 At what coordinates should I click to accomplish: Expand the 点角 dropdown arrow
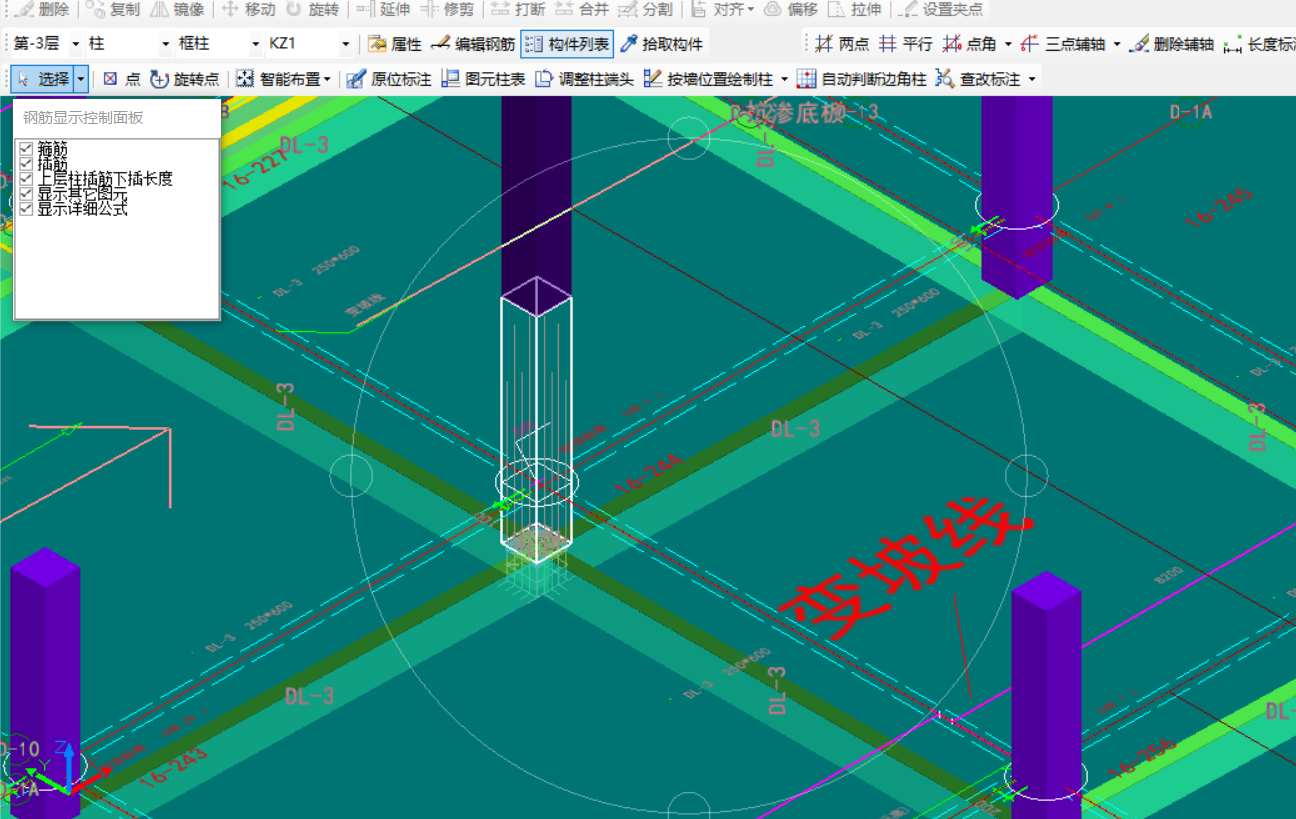tap(1008, 44)
